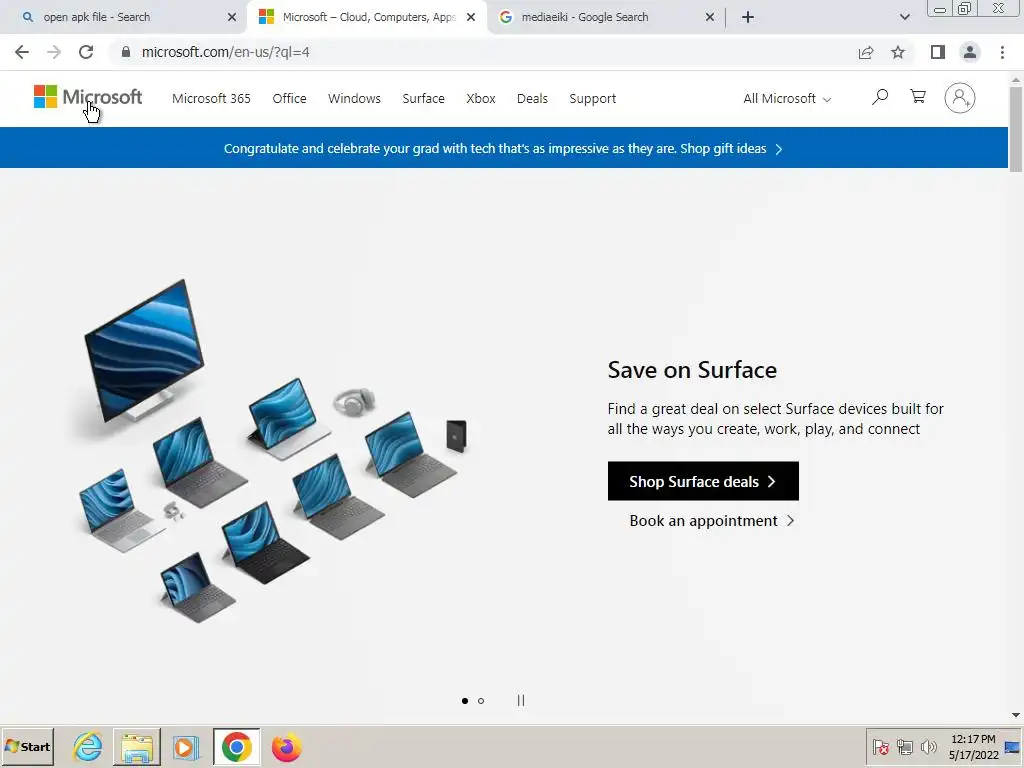Go back with the browser back arrow
Viewport: 1024px width, 768px height.
(x=22, y=52)
